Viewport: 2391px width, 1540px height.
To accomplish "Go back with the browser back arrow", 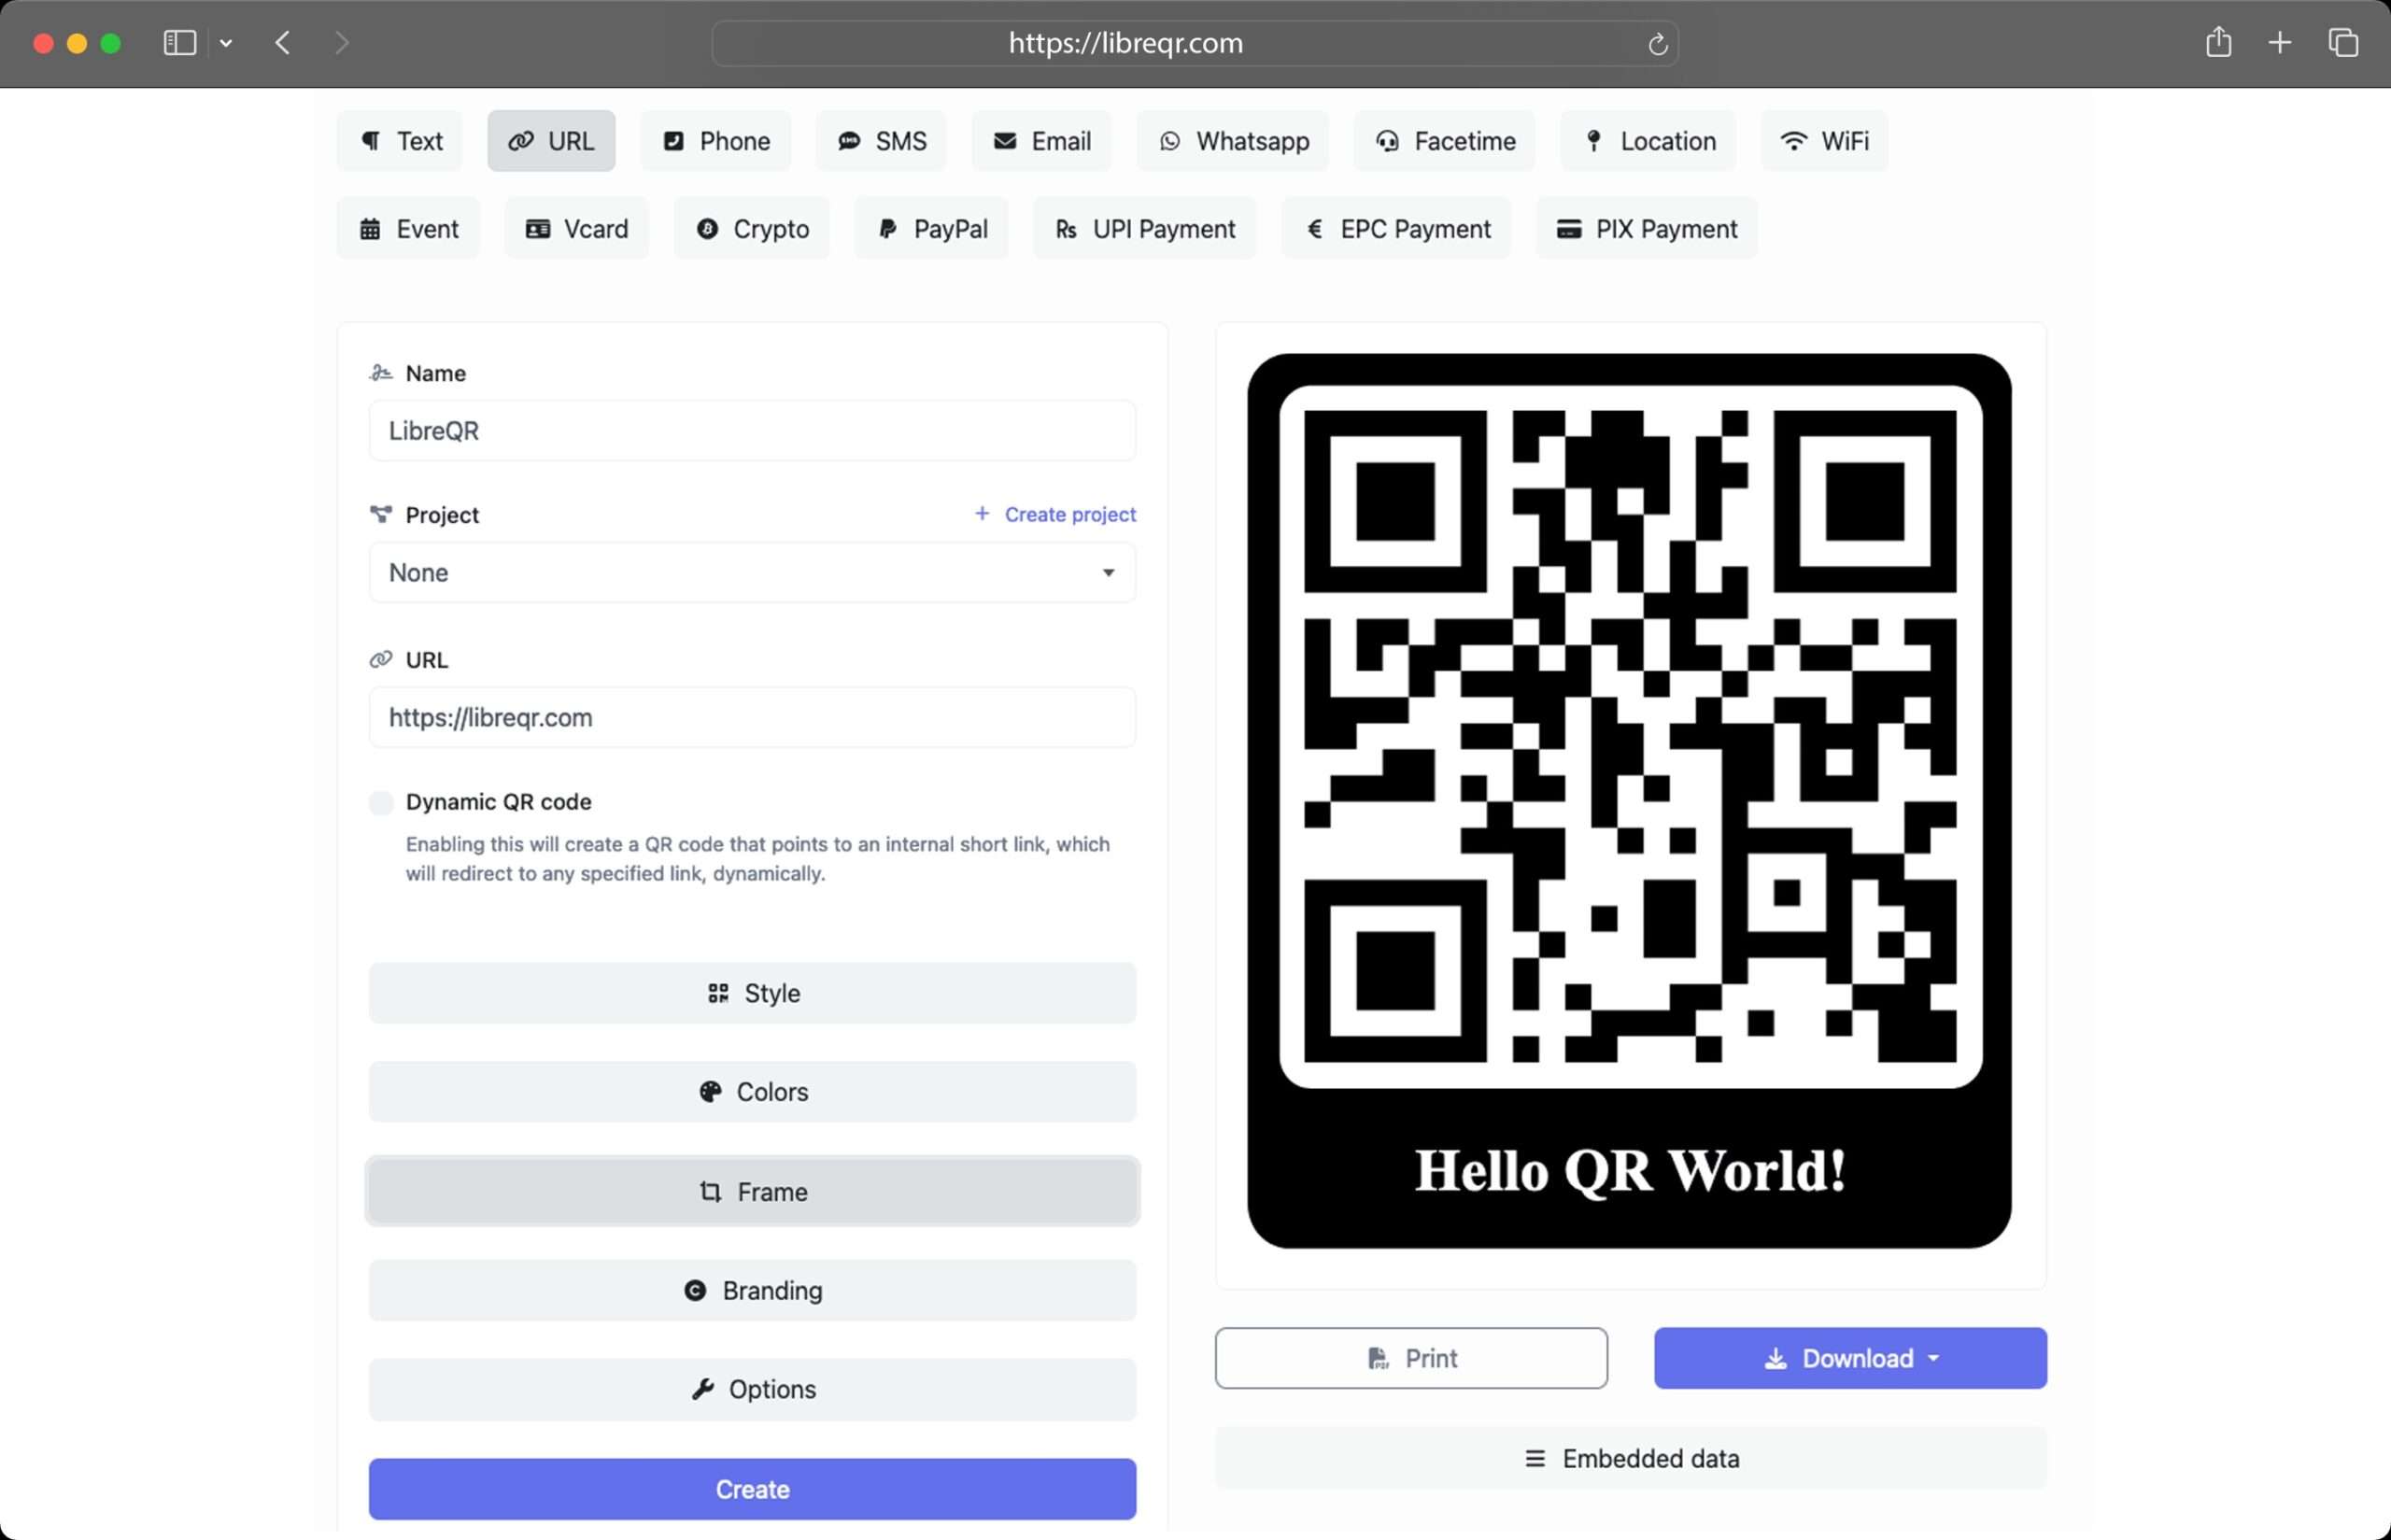I will pyautogui.click(x=283, y=42).
